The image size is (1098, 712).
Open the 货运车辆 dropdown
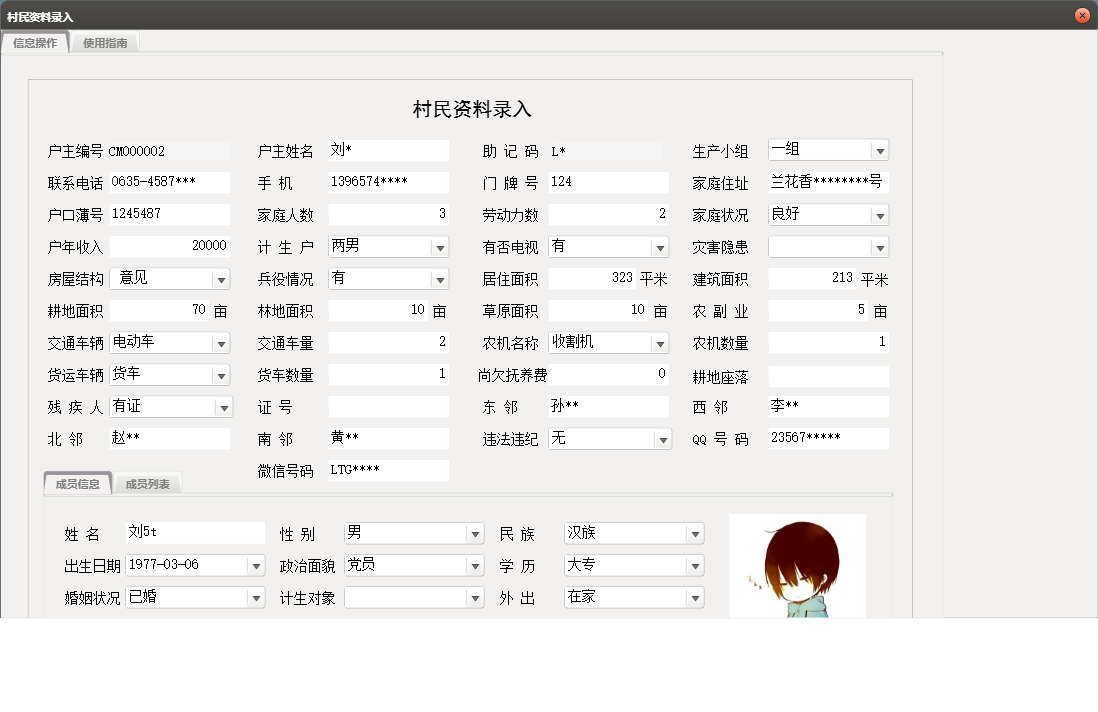click(221, 375)
